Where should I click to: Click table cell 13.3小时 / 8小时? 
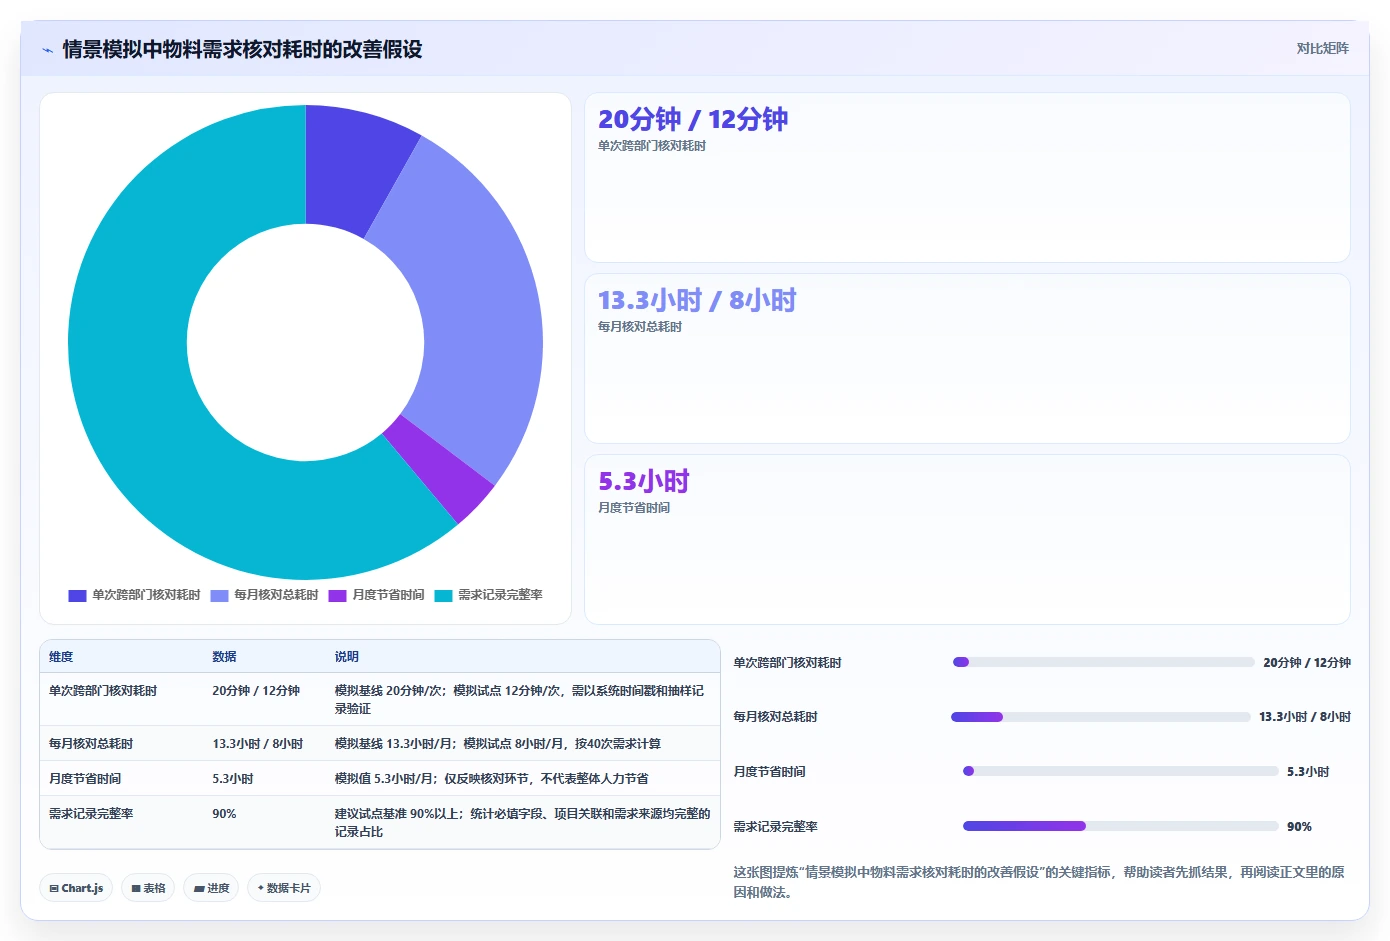[258, 744]
